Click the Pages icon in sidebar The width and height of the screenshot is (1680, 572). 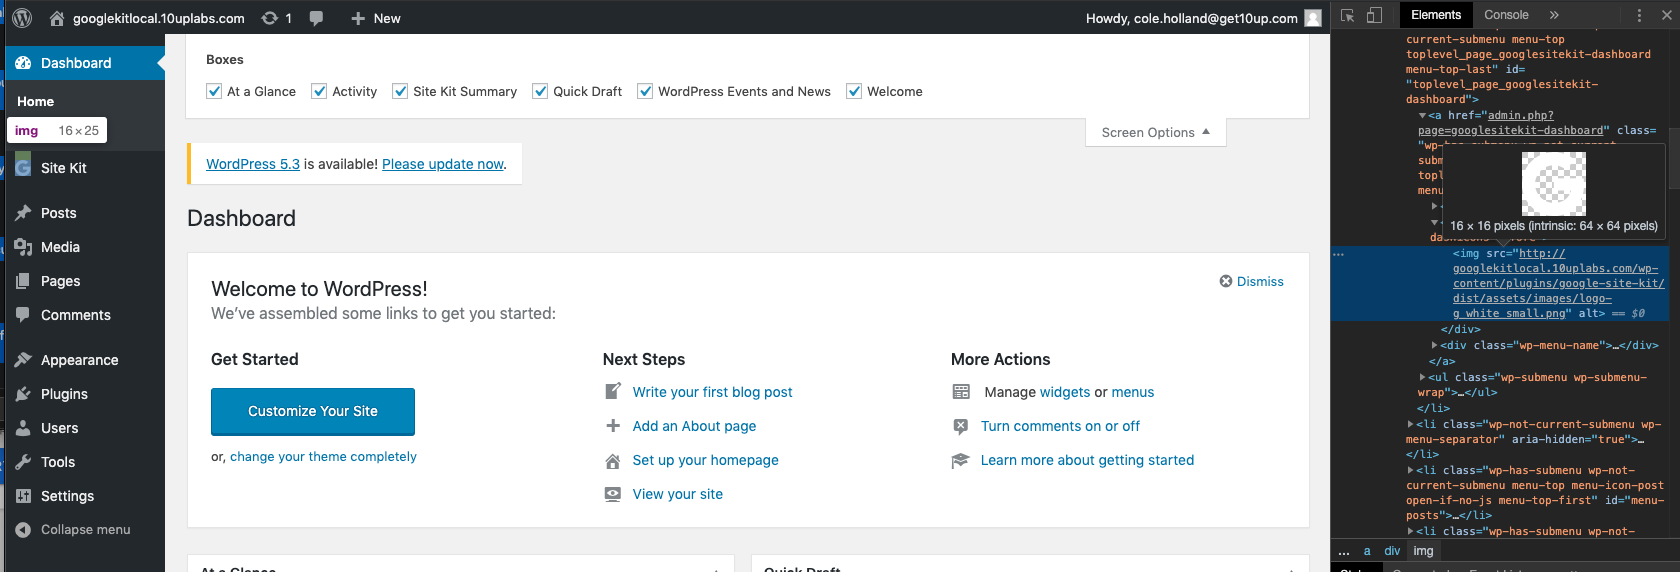[x=23, y=281]
